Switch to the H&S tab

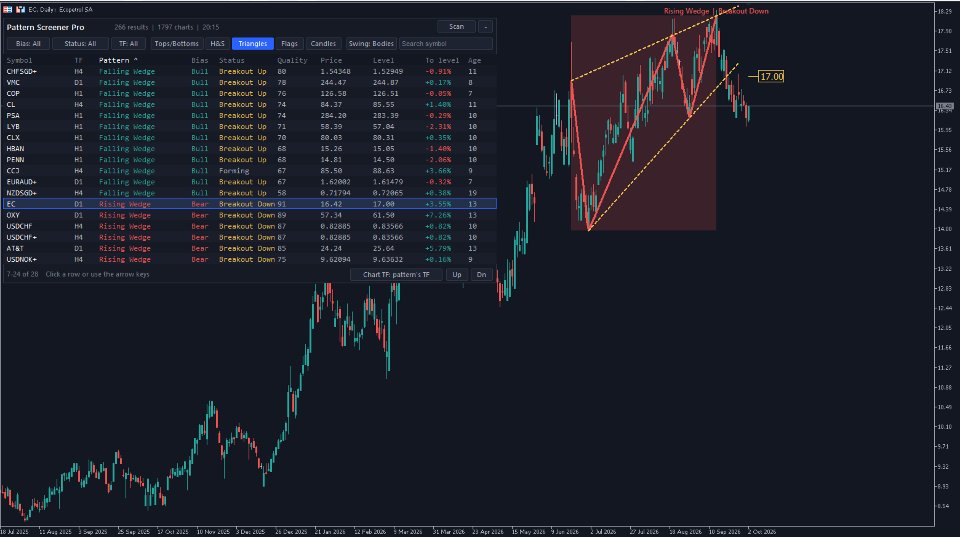coord(217,43)
